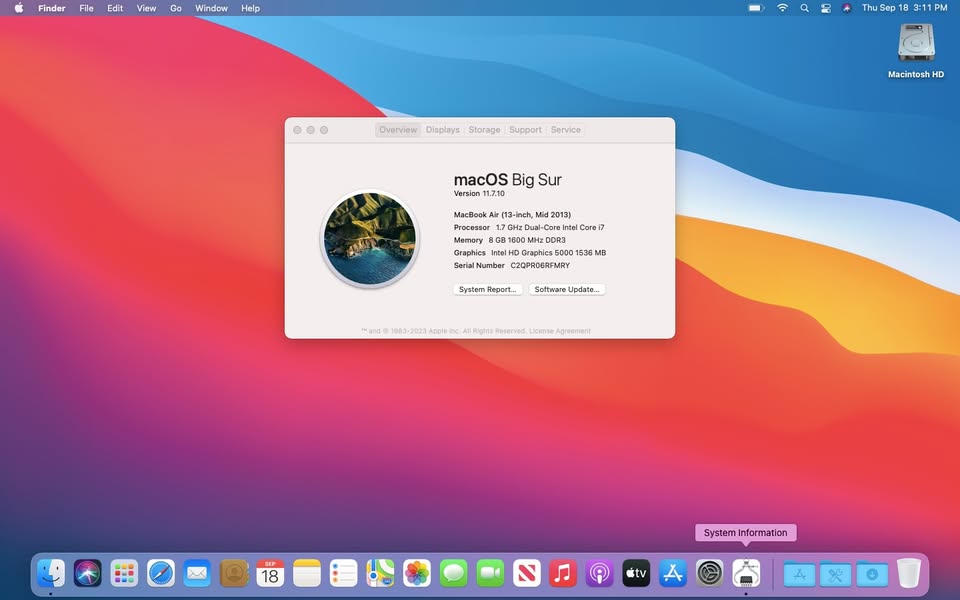
Task: Open the Wi-Fi status menu
Action: tap(782, 8)
